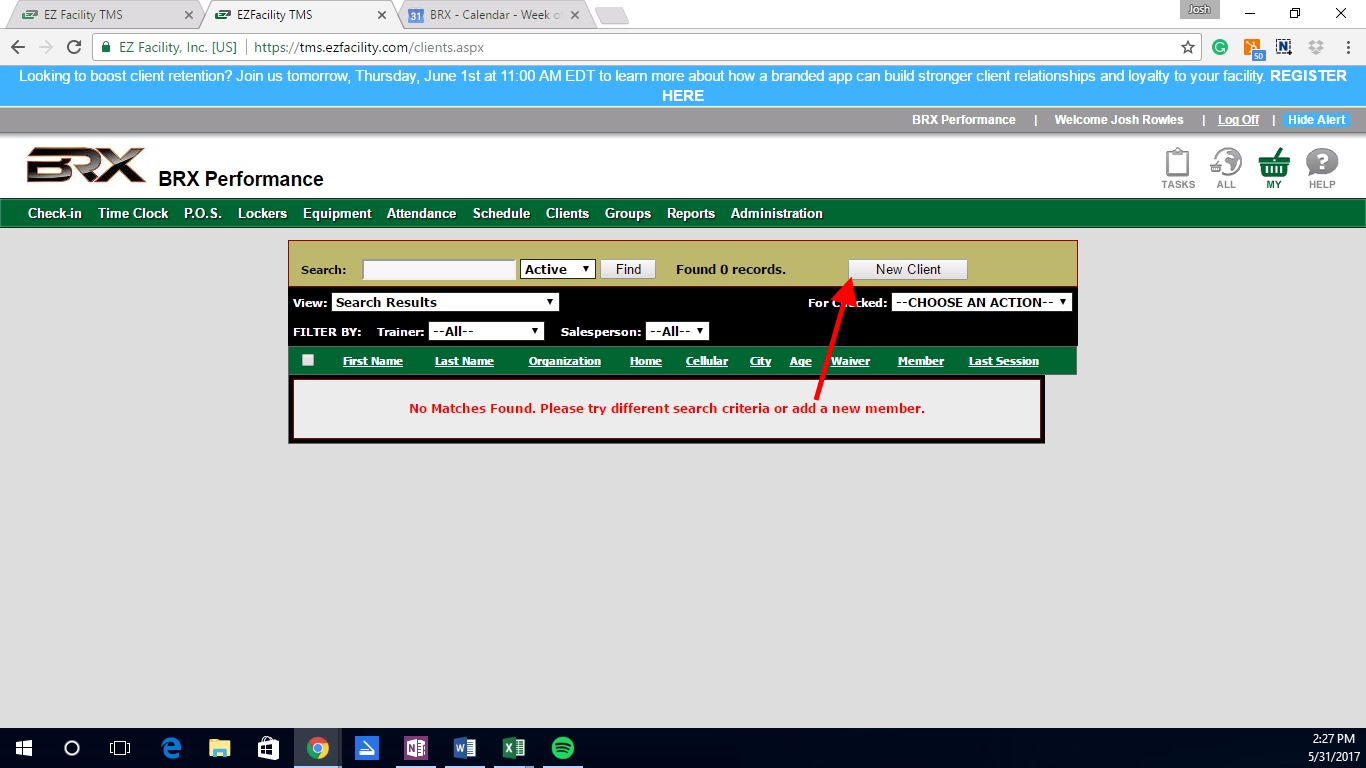Open the Schedule menu
The image size is (1366, 768).
point(501,213)
